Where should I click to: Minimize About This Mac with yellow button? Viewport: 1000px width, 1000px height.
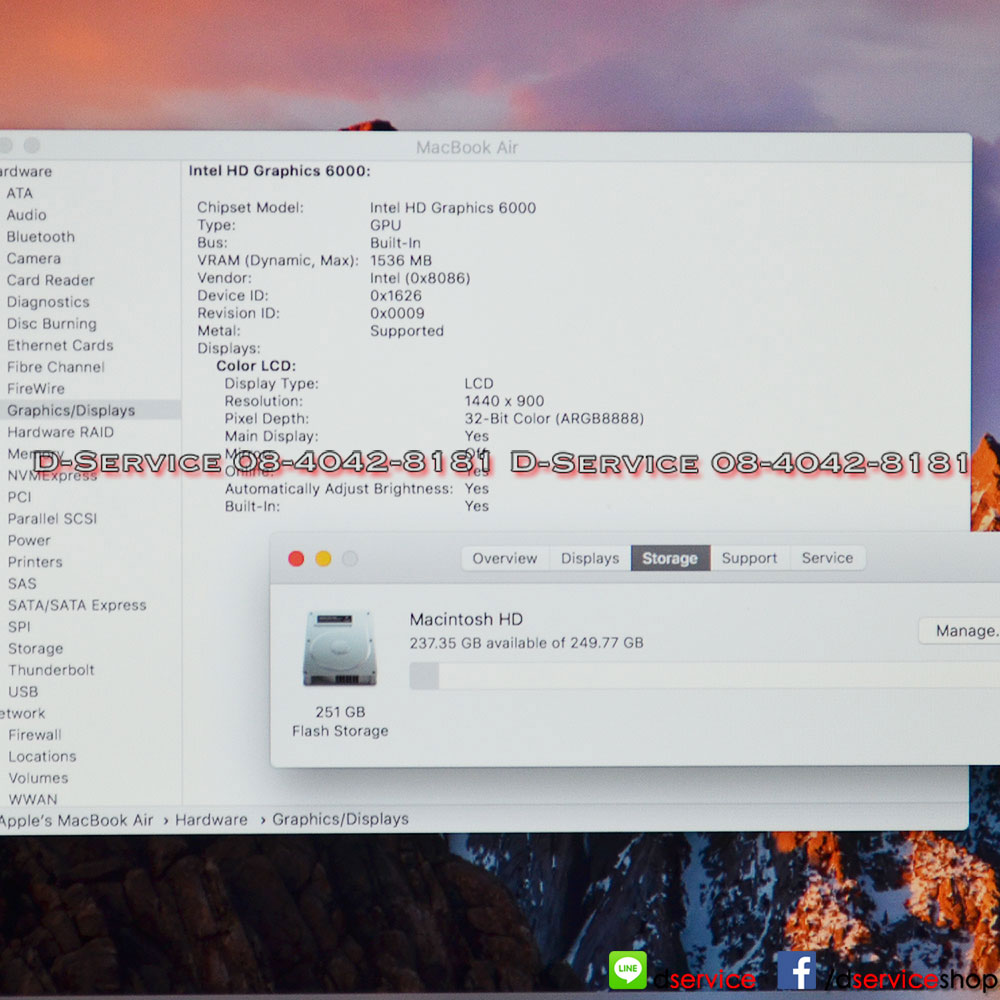coord(323,559)
